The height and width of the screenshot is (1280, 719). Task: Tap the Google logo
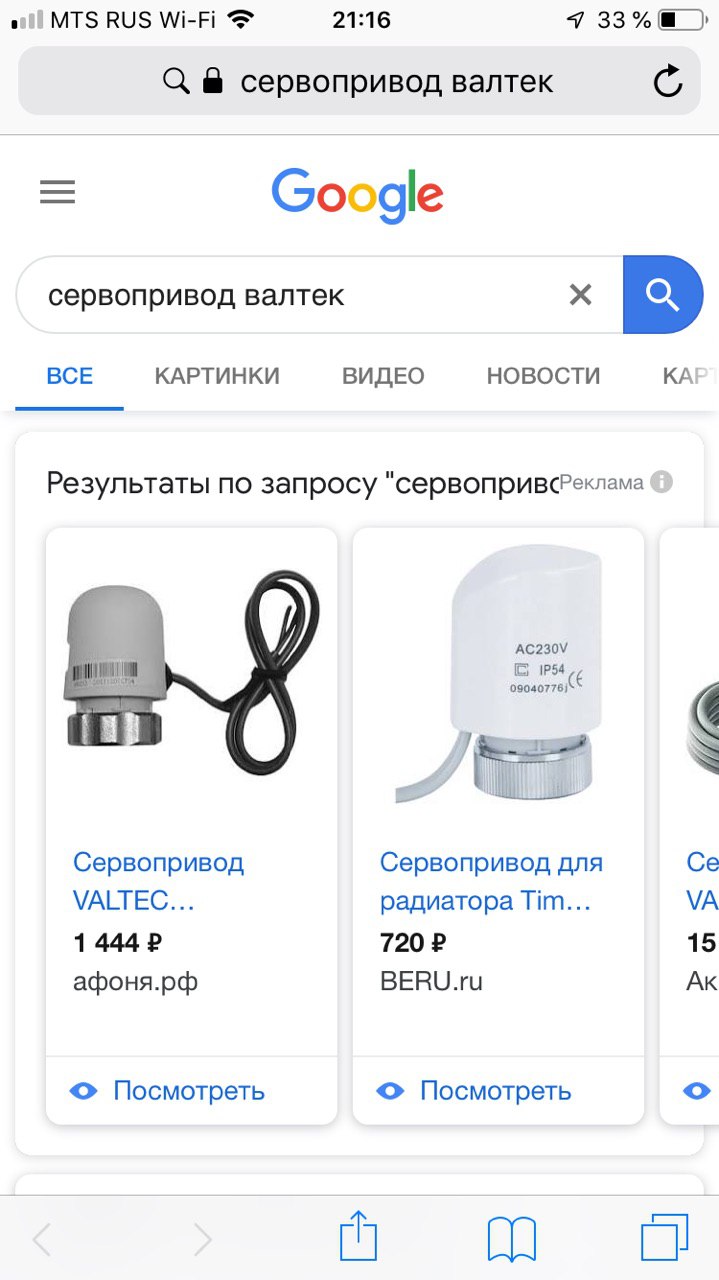tap(357, 195)
